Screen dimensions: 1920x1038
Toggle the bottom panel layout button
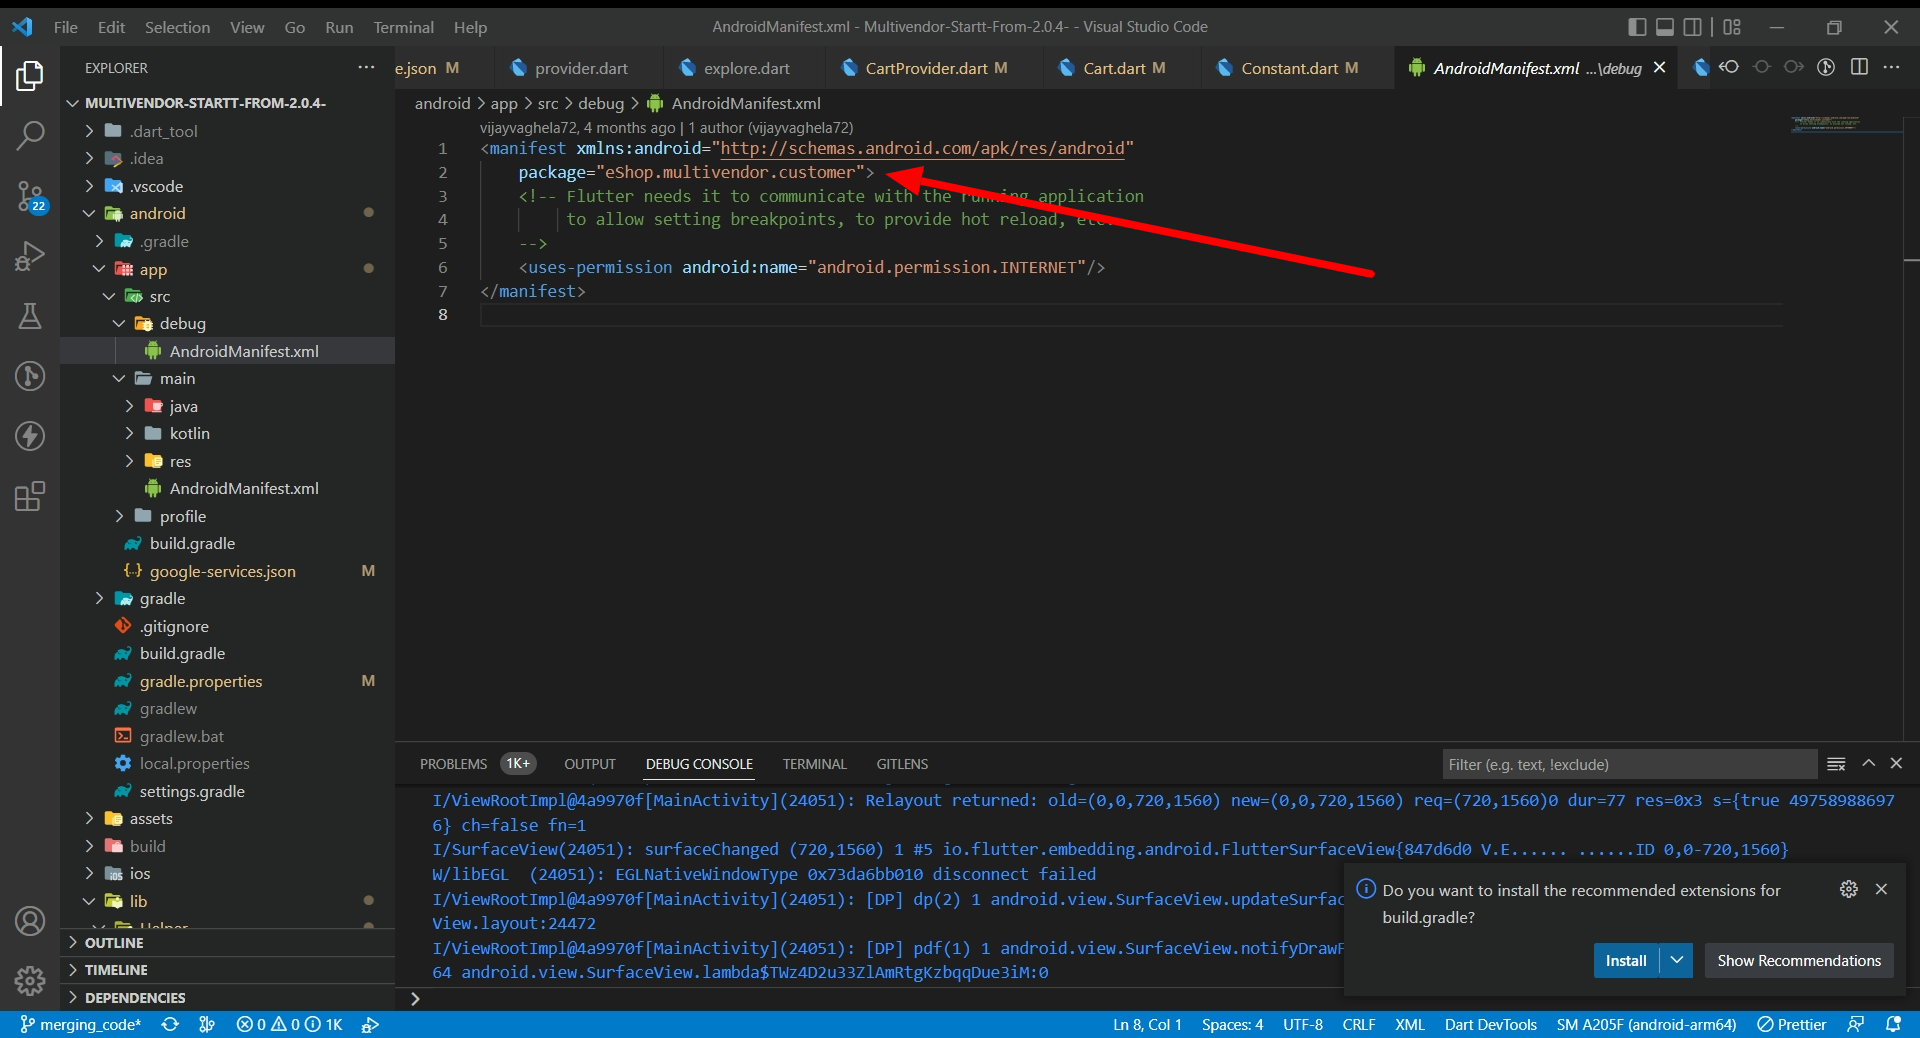coord(1665,27)
